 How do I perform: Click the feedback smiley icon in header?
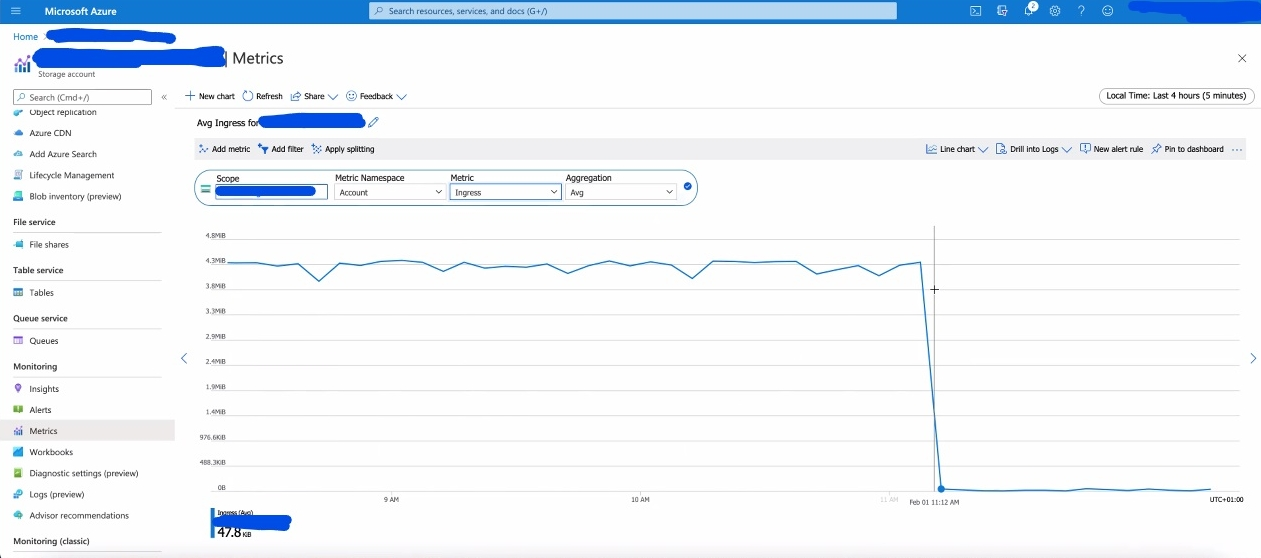(x=1107, y=11)
